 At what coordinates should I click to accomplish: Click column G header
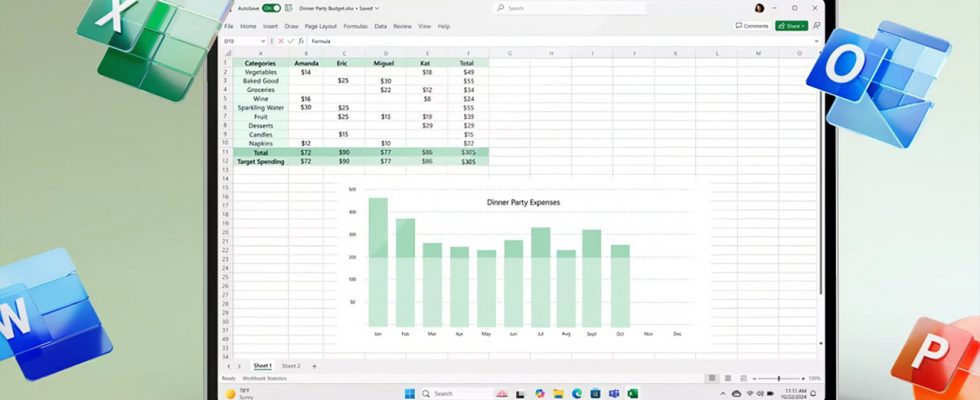coord(509,54)
